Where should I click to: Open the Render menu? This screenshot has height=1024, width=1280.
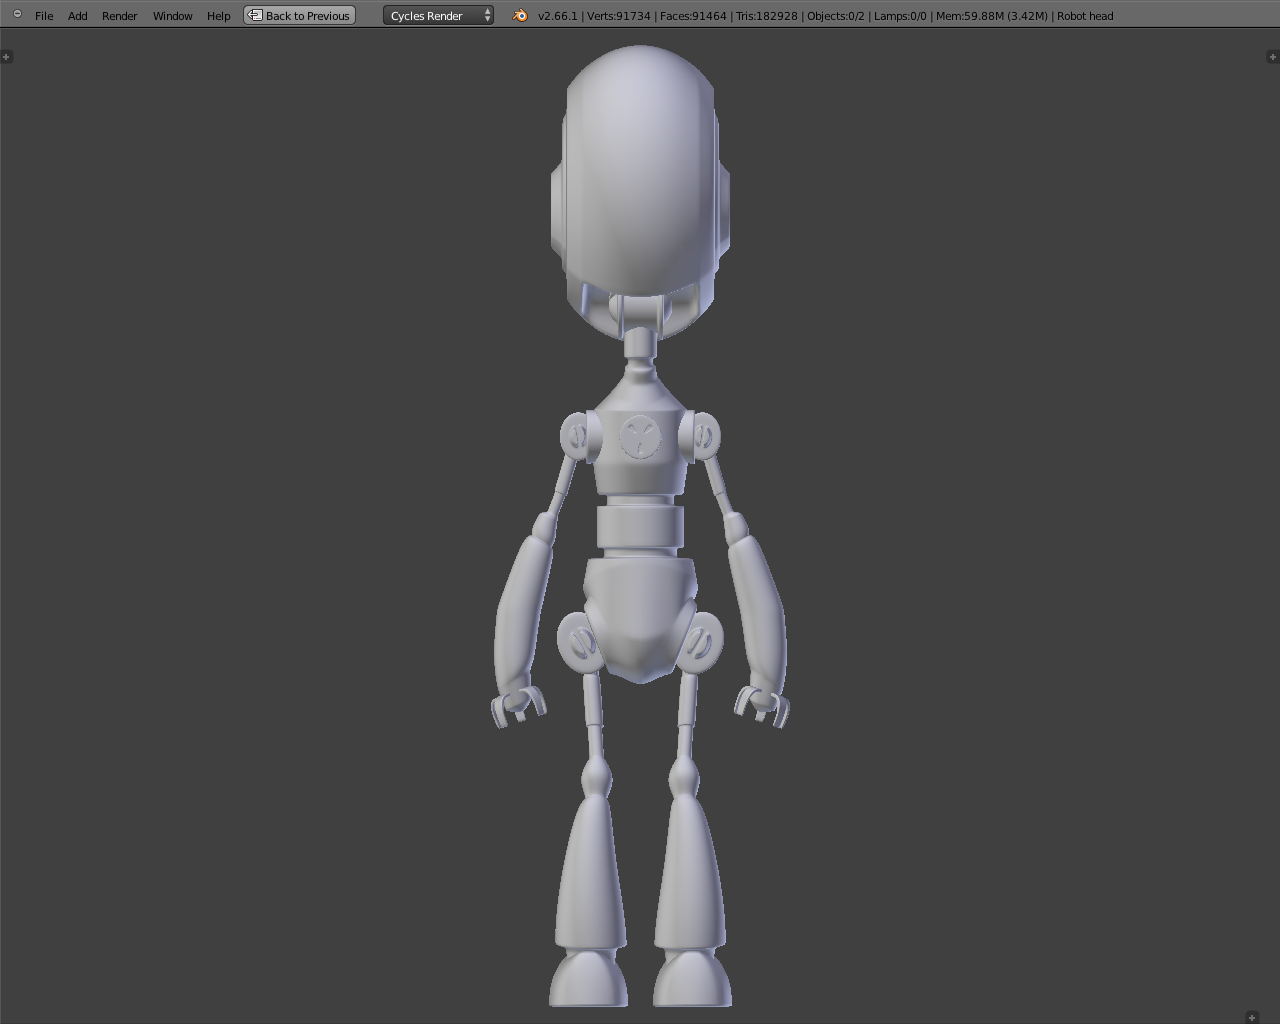coord(119,15)
